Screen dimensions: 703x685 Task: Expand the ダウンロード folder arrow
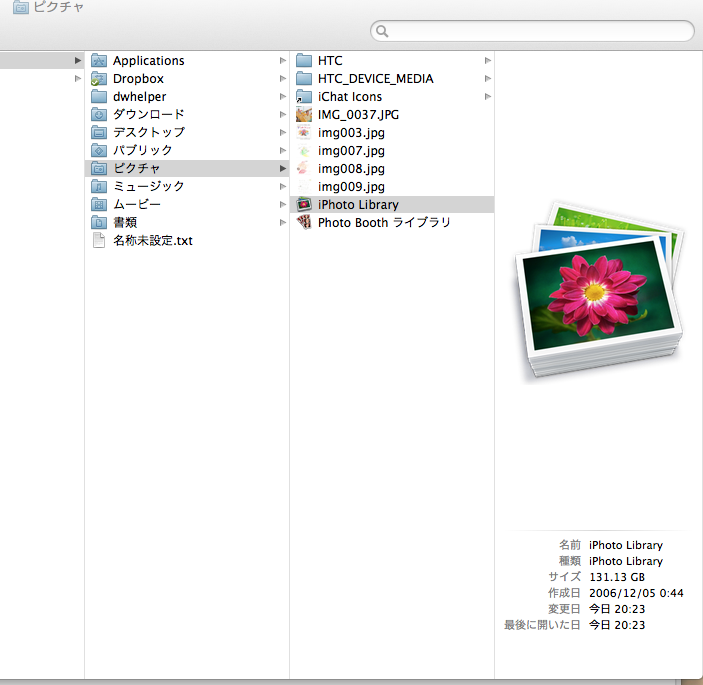(282, 114)
